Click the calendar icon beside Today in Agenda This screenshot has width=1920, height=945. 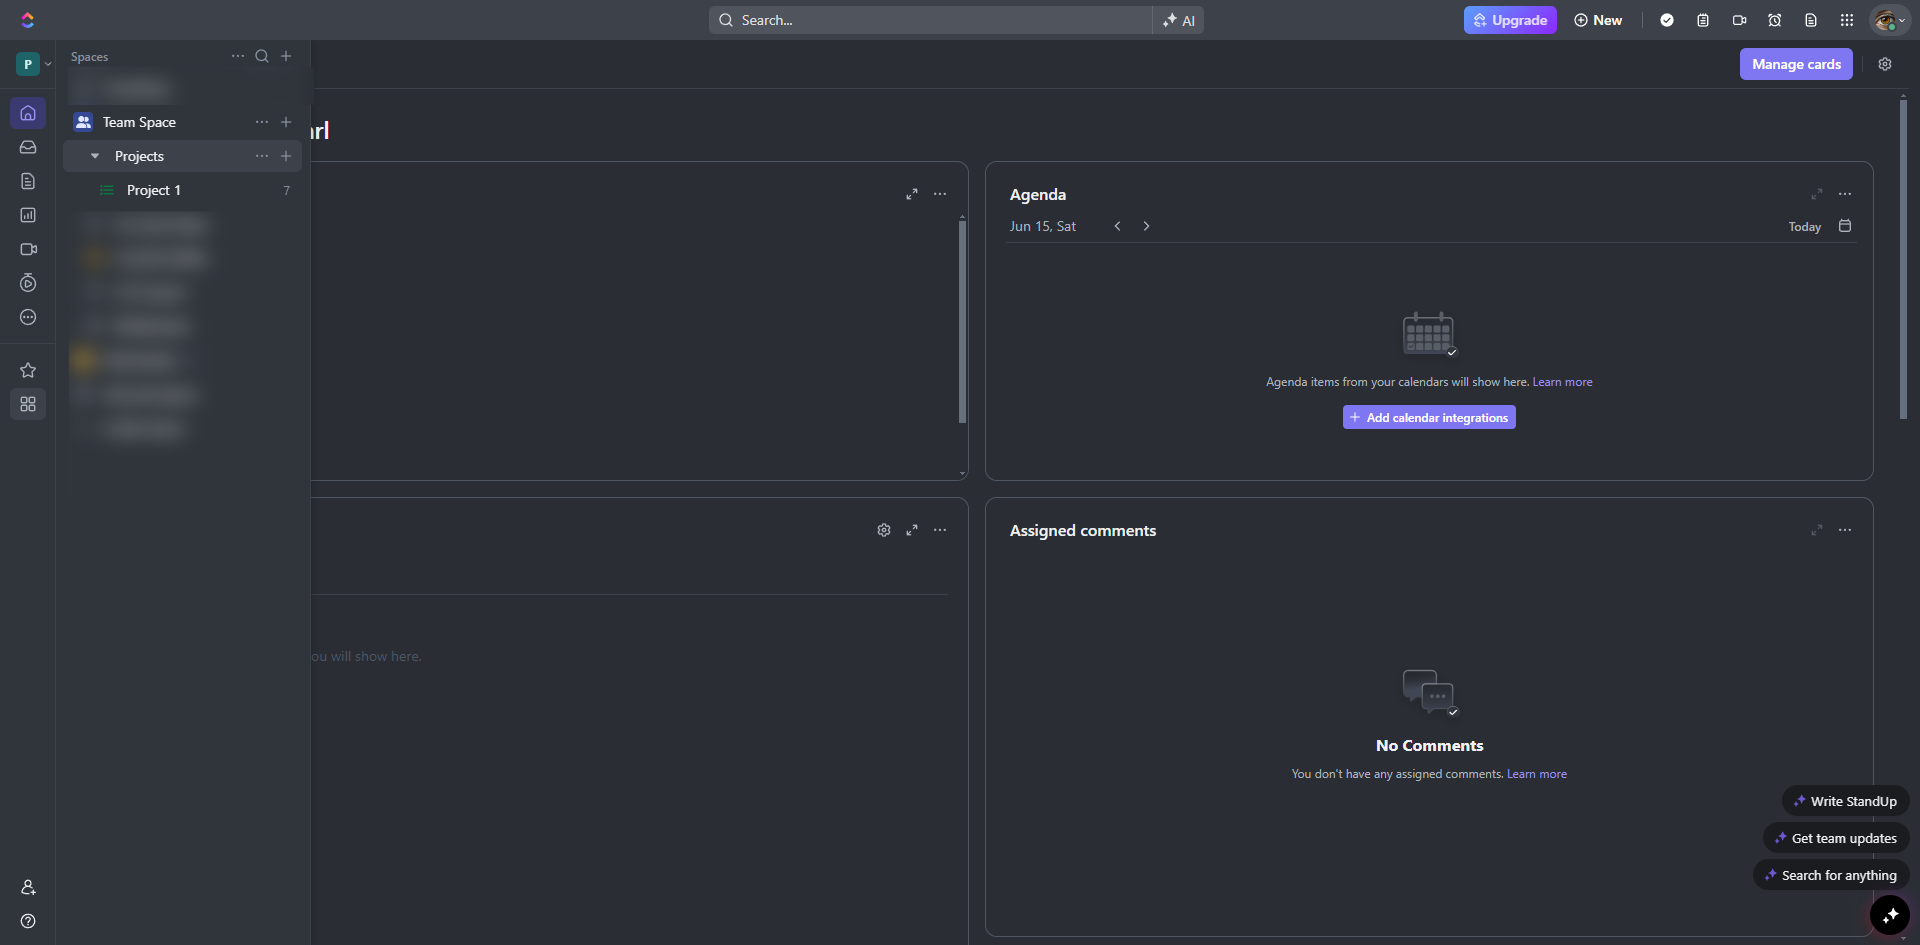pos(1845,226)
